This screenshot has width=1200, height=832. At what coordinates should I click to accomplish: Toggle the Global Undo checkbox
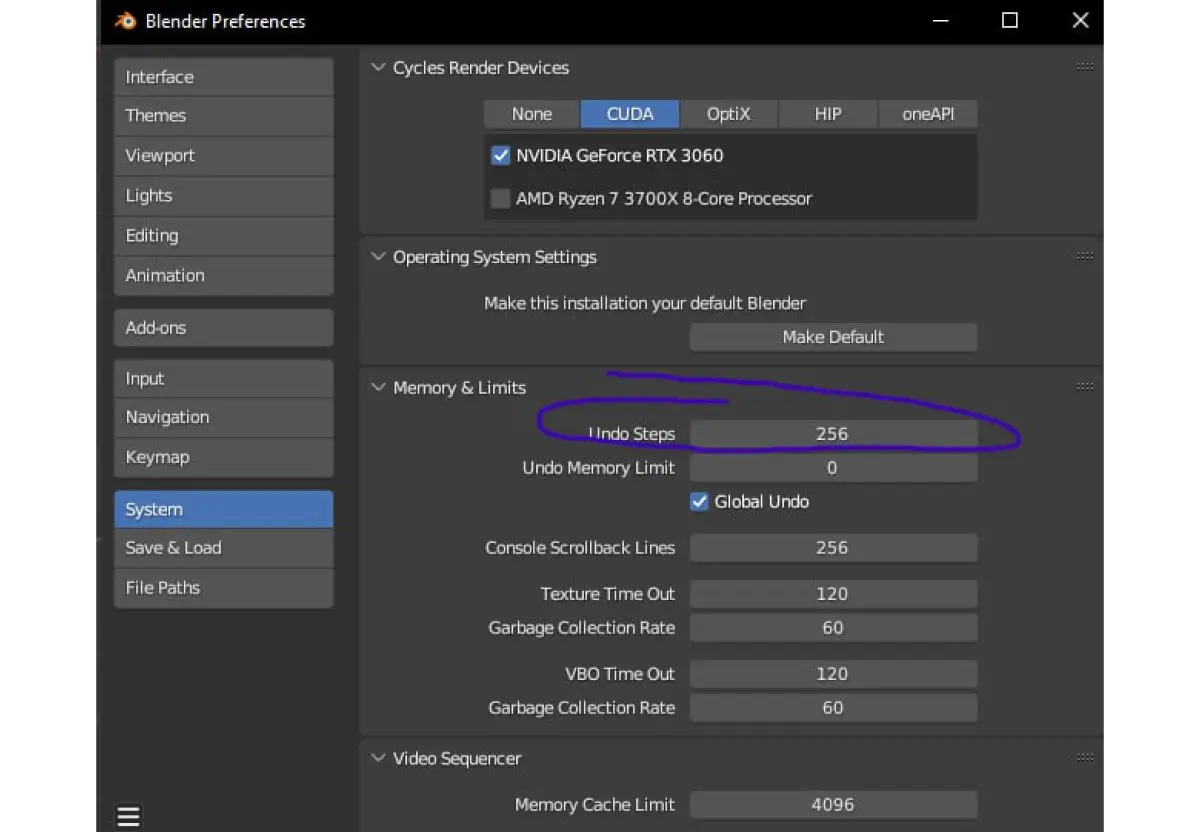700,502
